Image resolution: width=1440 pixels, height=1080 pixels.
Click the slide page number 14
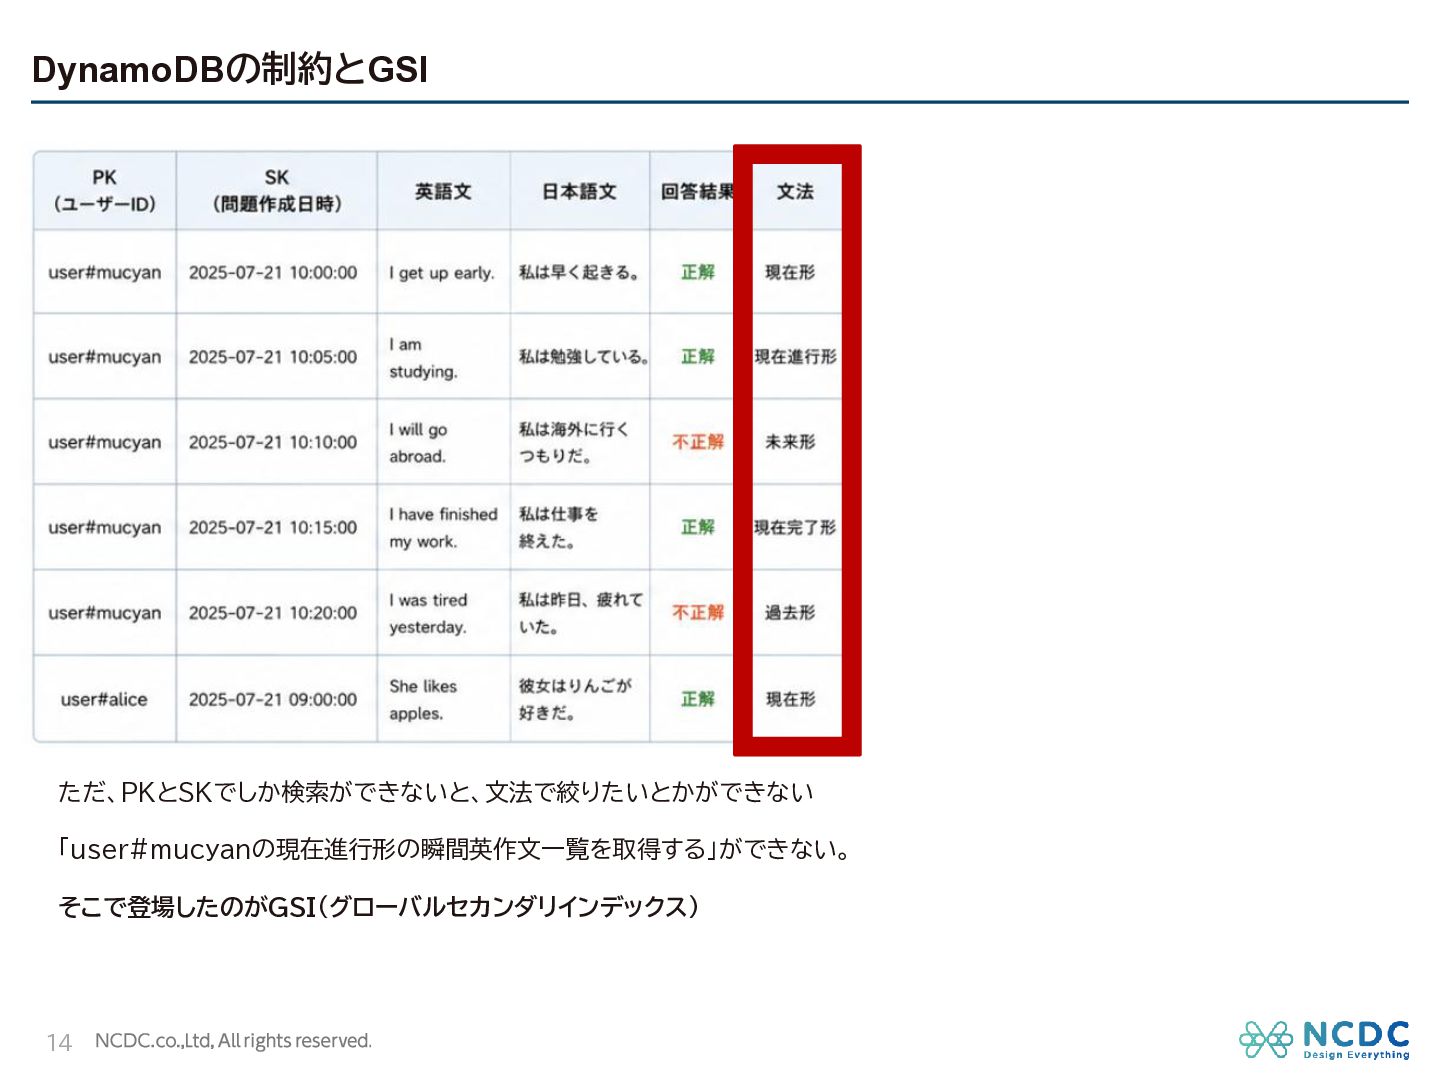59,1042
